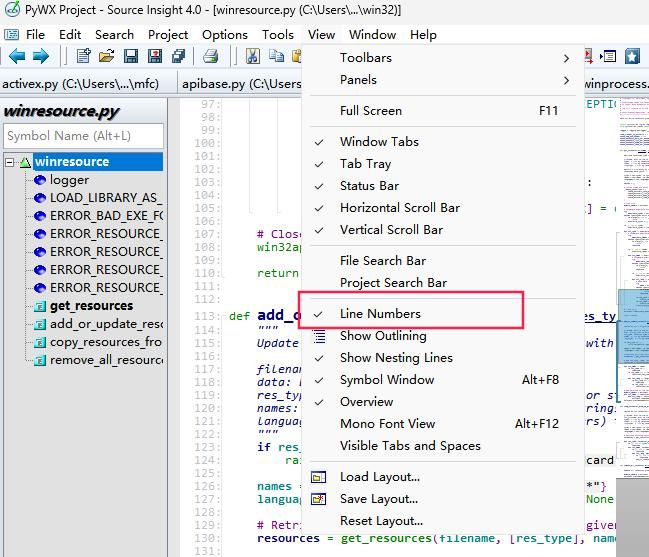This screenshot has width=649, height=557.
Task: Select Mono Font View entry
Action: click(x=443, y=424)
